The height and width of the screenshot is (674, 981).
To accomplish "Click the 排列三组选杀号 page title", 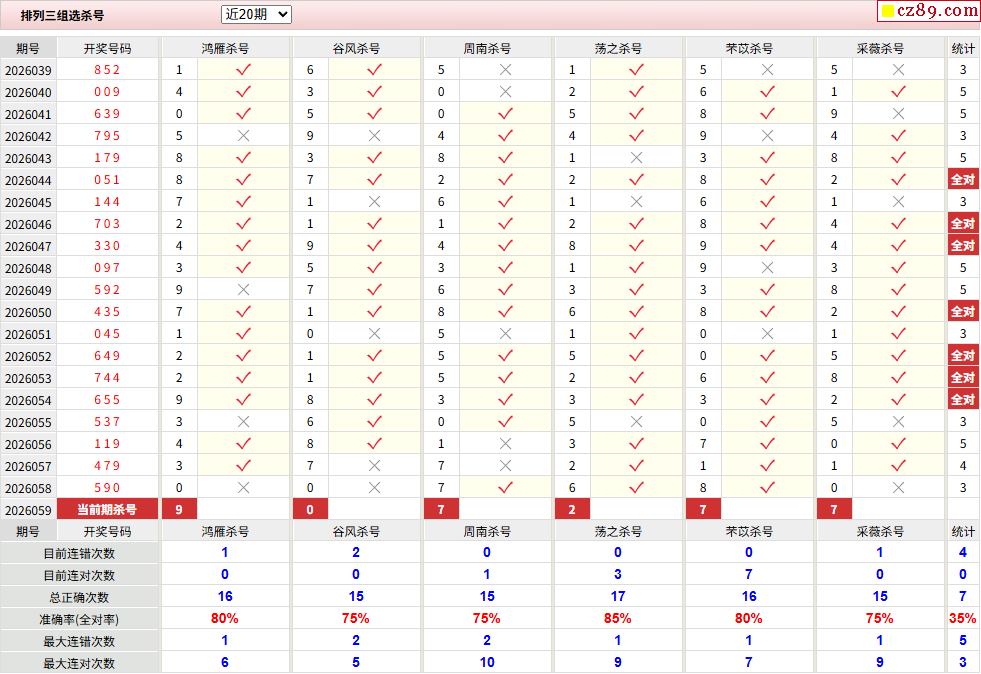I will coord(62,16).
